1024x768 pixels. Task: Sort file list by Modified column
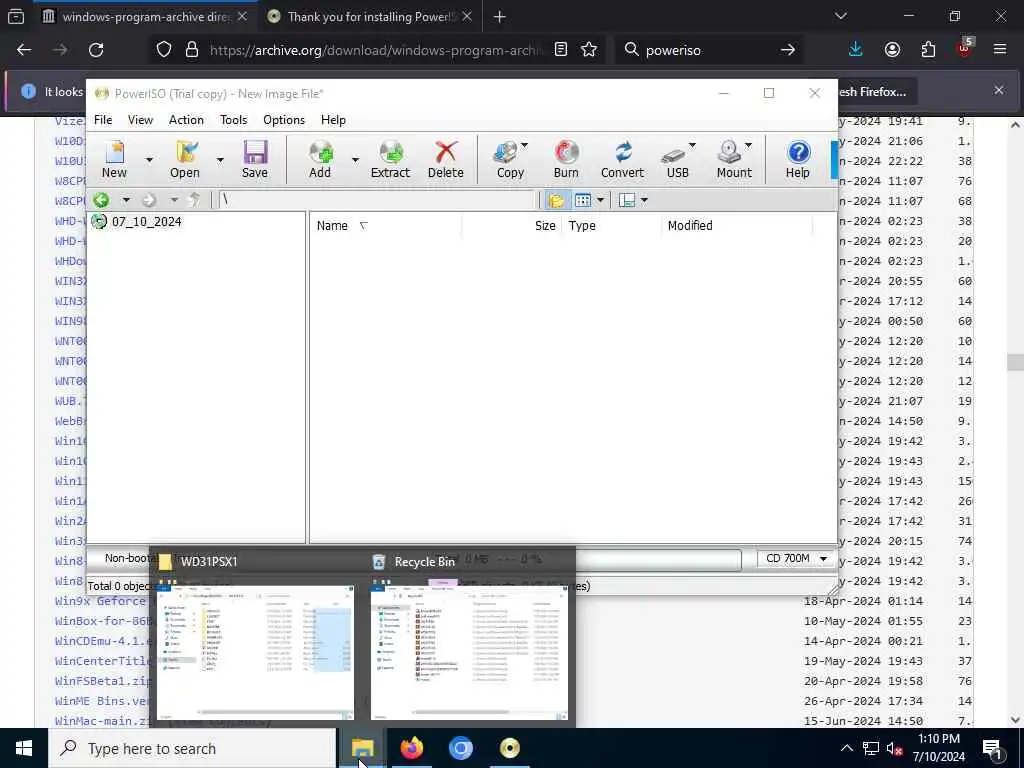pos(737,225)
